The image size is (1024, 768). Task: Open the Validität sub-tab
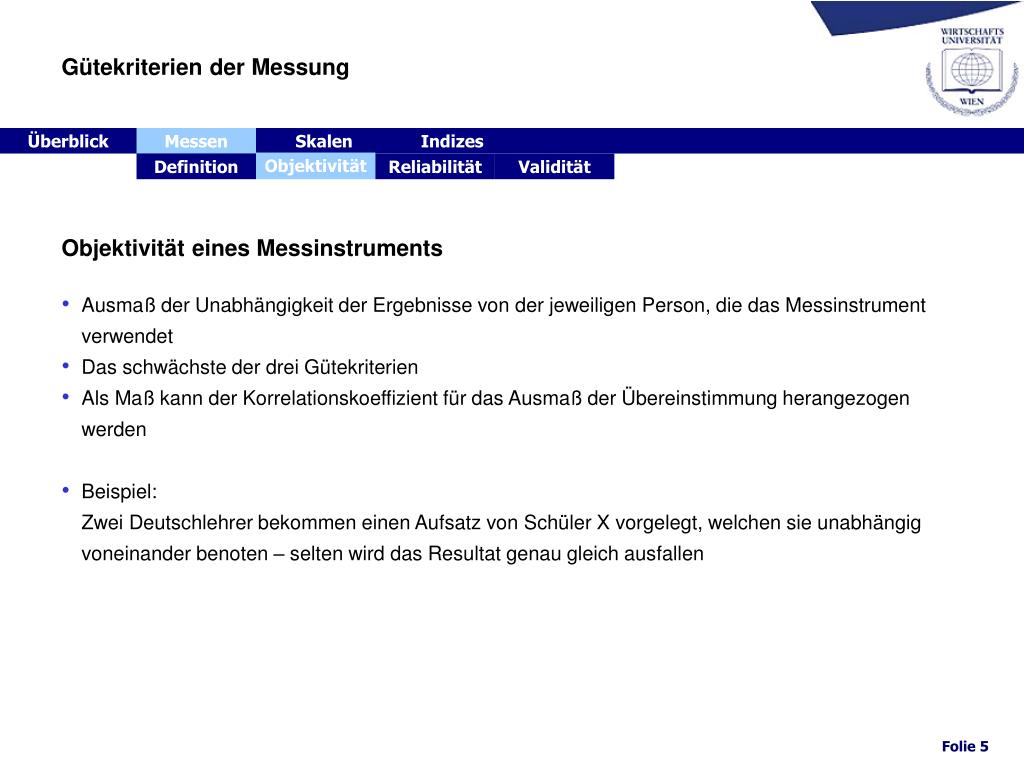click(554, 167)
